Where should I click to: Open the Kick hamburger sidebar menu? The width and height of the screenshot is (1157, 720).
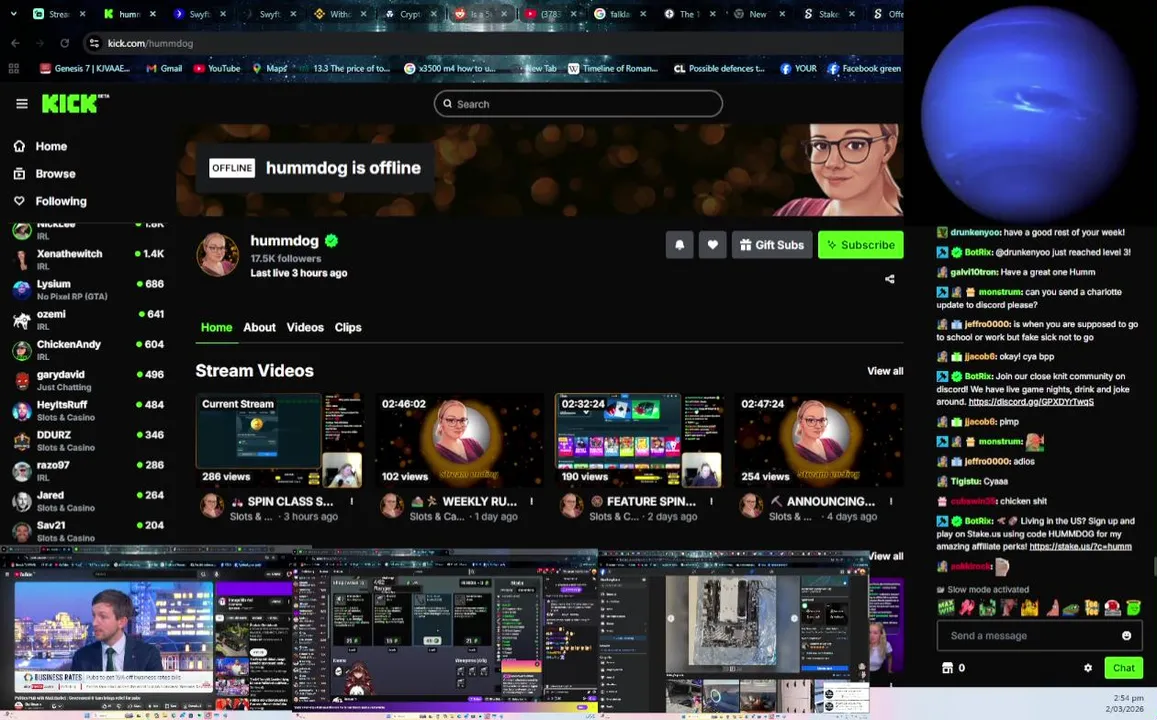tap(21, 104)
